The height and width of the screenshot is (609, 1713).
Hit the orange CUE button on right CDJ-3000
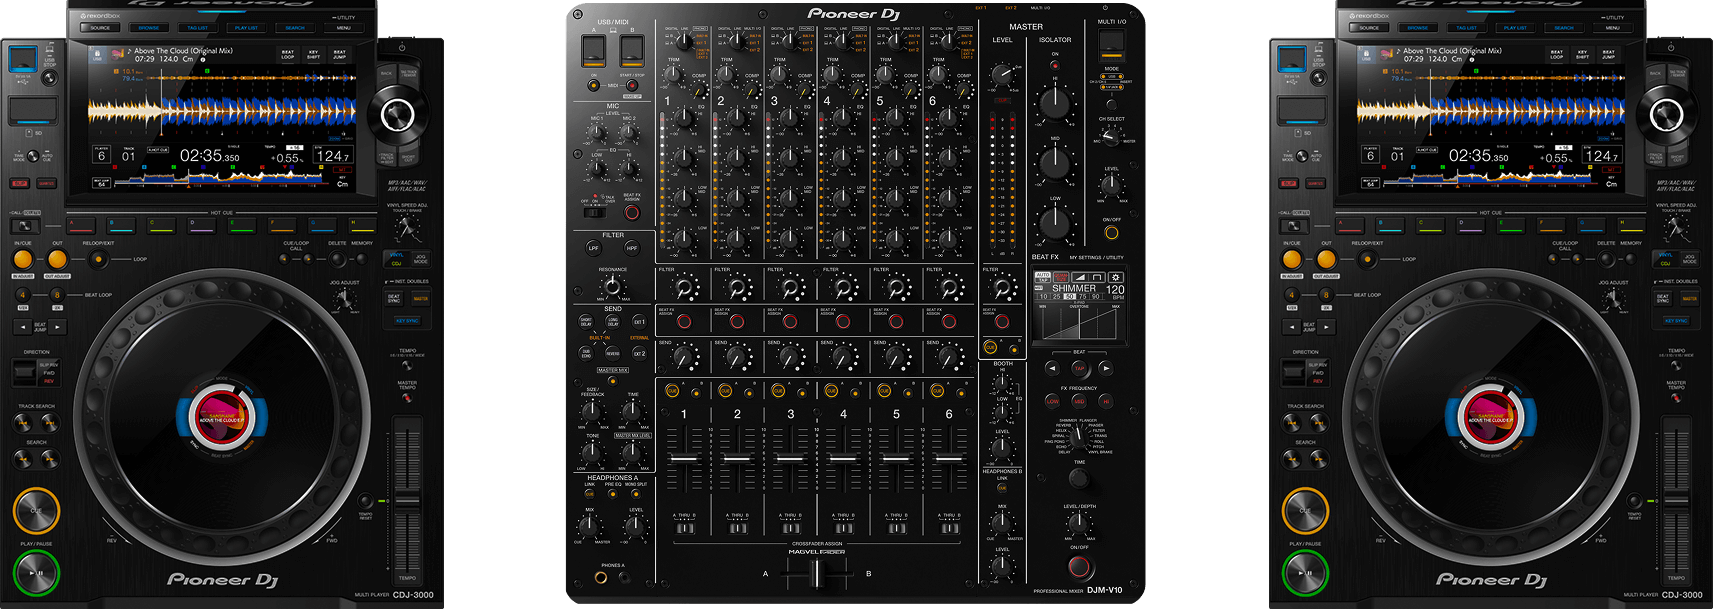tap(1305, 511)
